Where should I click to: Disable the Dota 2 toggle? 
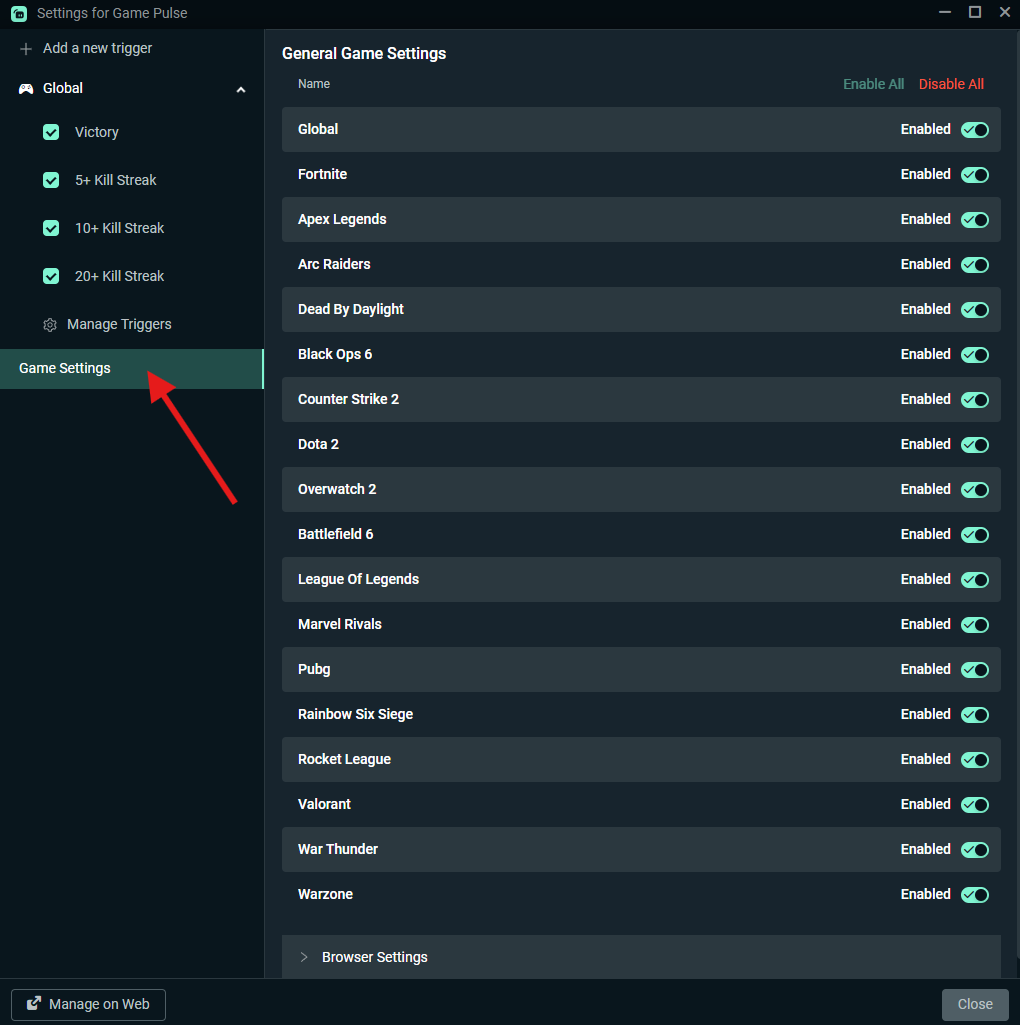[974, 445]
